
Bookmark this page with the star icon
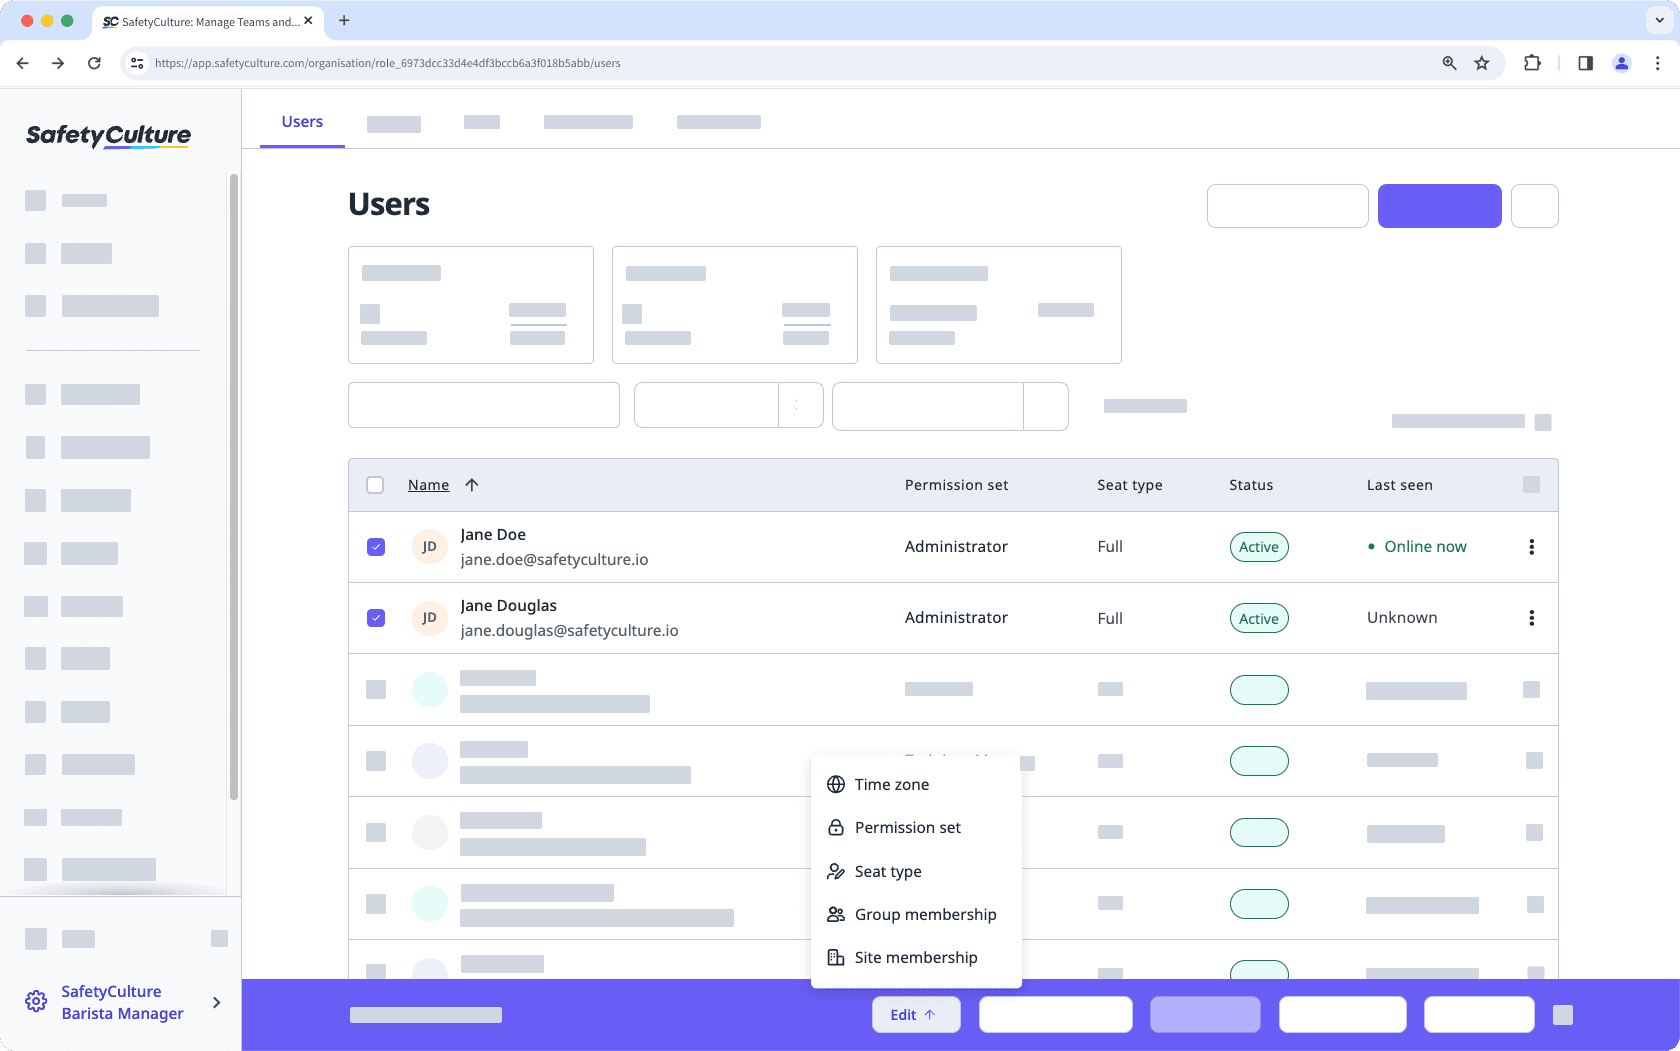point(1481,62)
